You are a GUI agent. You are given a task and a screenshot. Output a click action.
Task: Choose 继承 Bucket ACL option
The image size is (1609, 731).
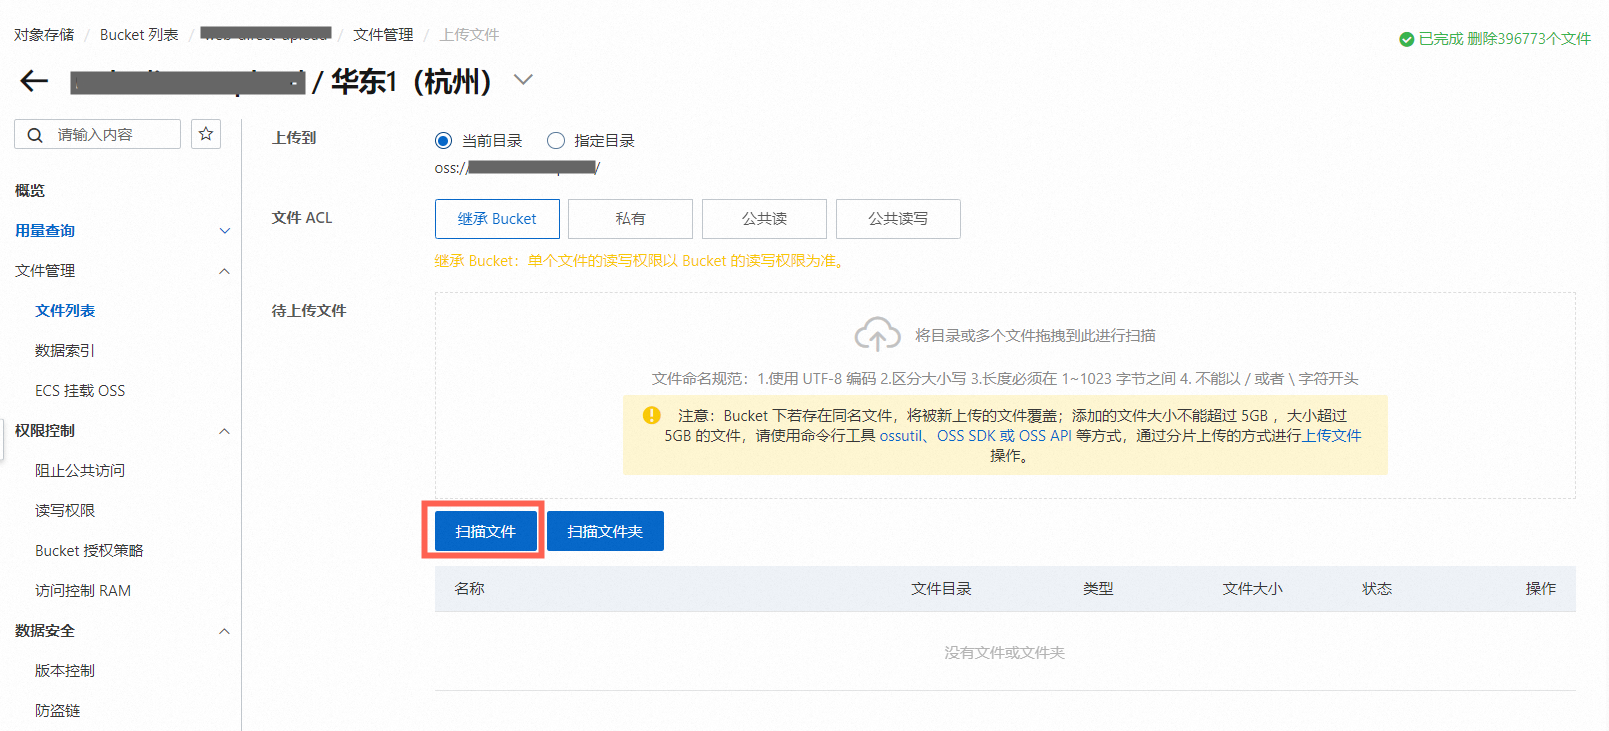coord(497,219)
